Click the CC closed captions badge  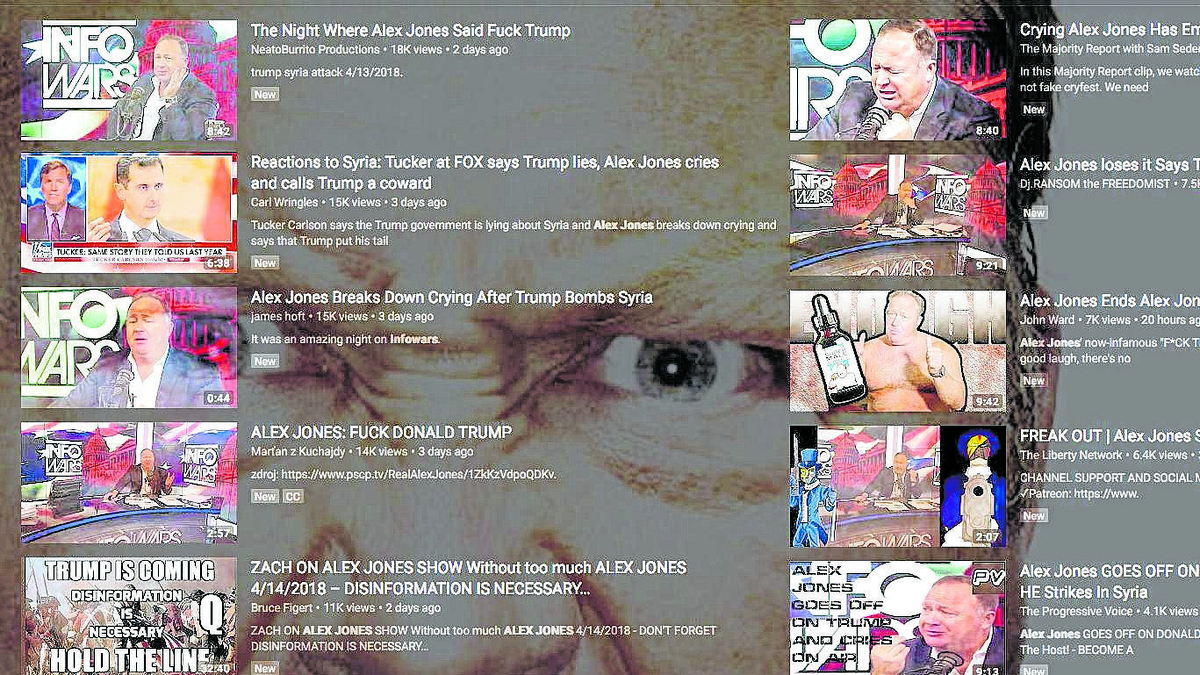click(292, 496)
